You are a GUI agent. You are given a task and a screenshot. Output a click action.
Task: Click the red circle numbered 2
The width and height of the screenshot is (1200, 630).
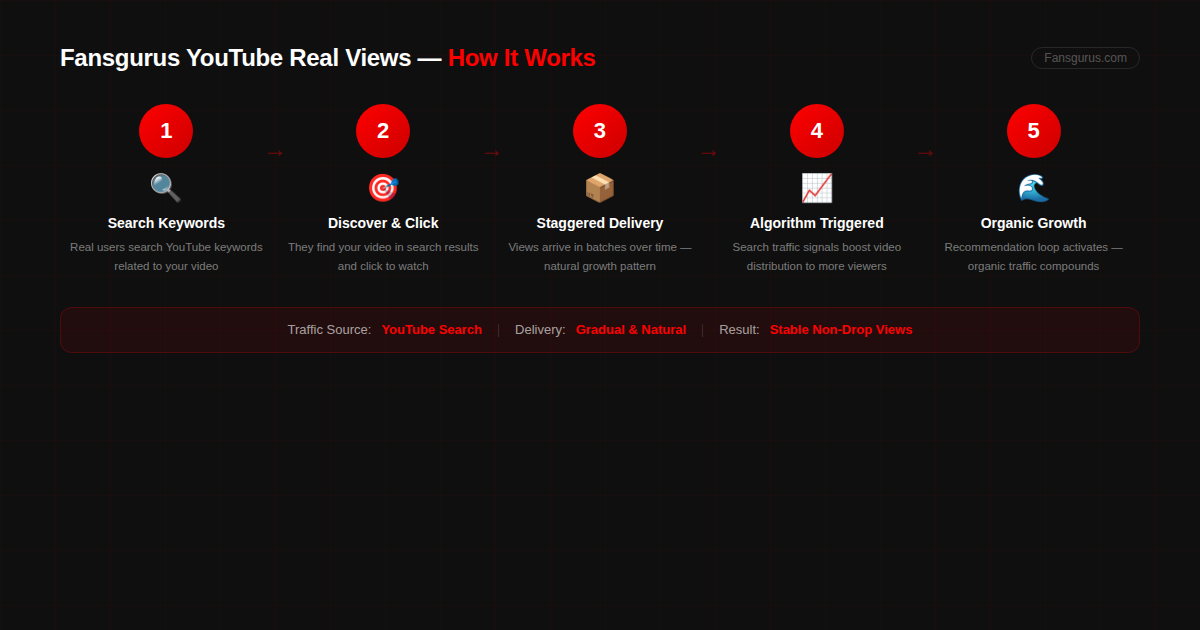pos(383,130)
